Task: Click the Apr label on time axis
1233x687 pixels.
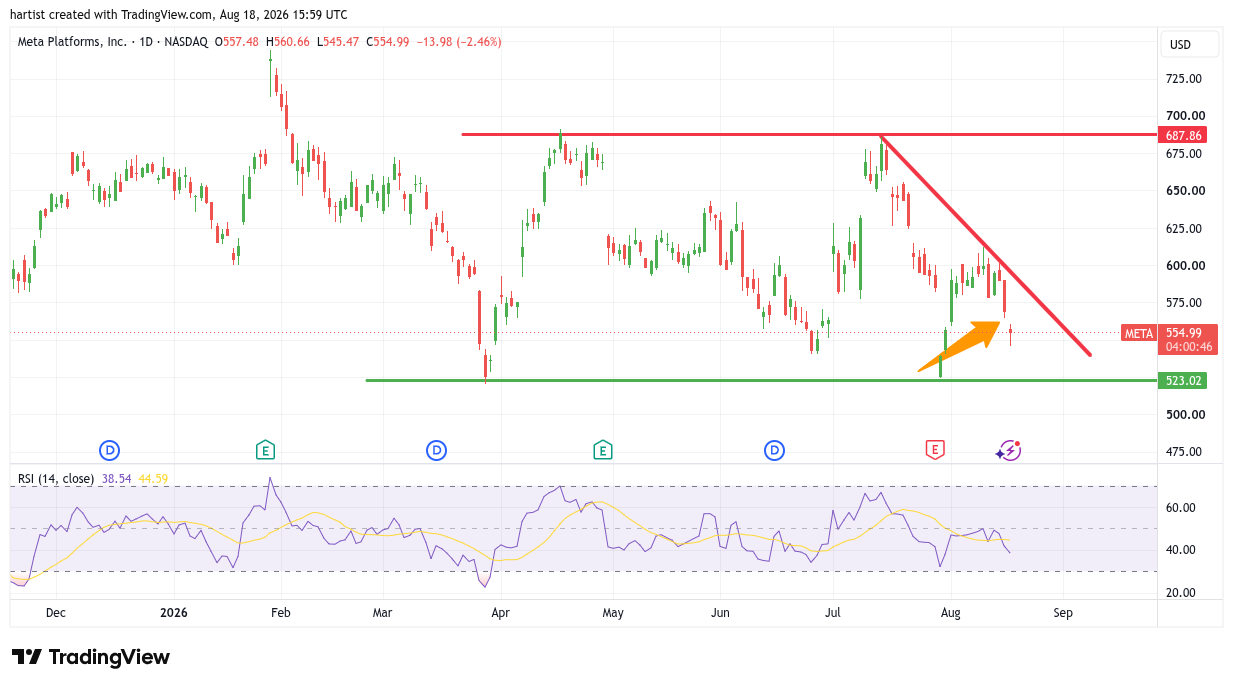Action: point(500,613)
